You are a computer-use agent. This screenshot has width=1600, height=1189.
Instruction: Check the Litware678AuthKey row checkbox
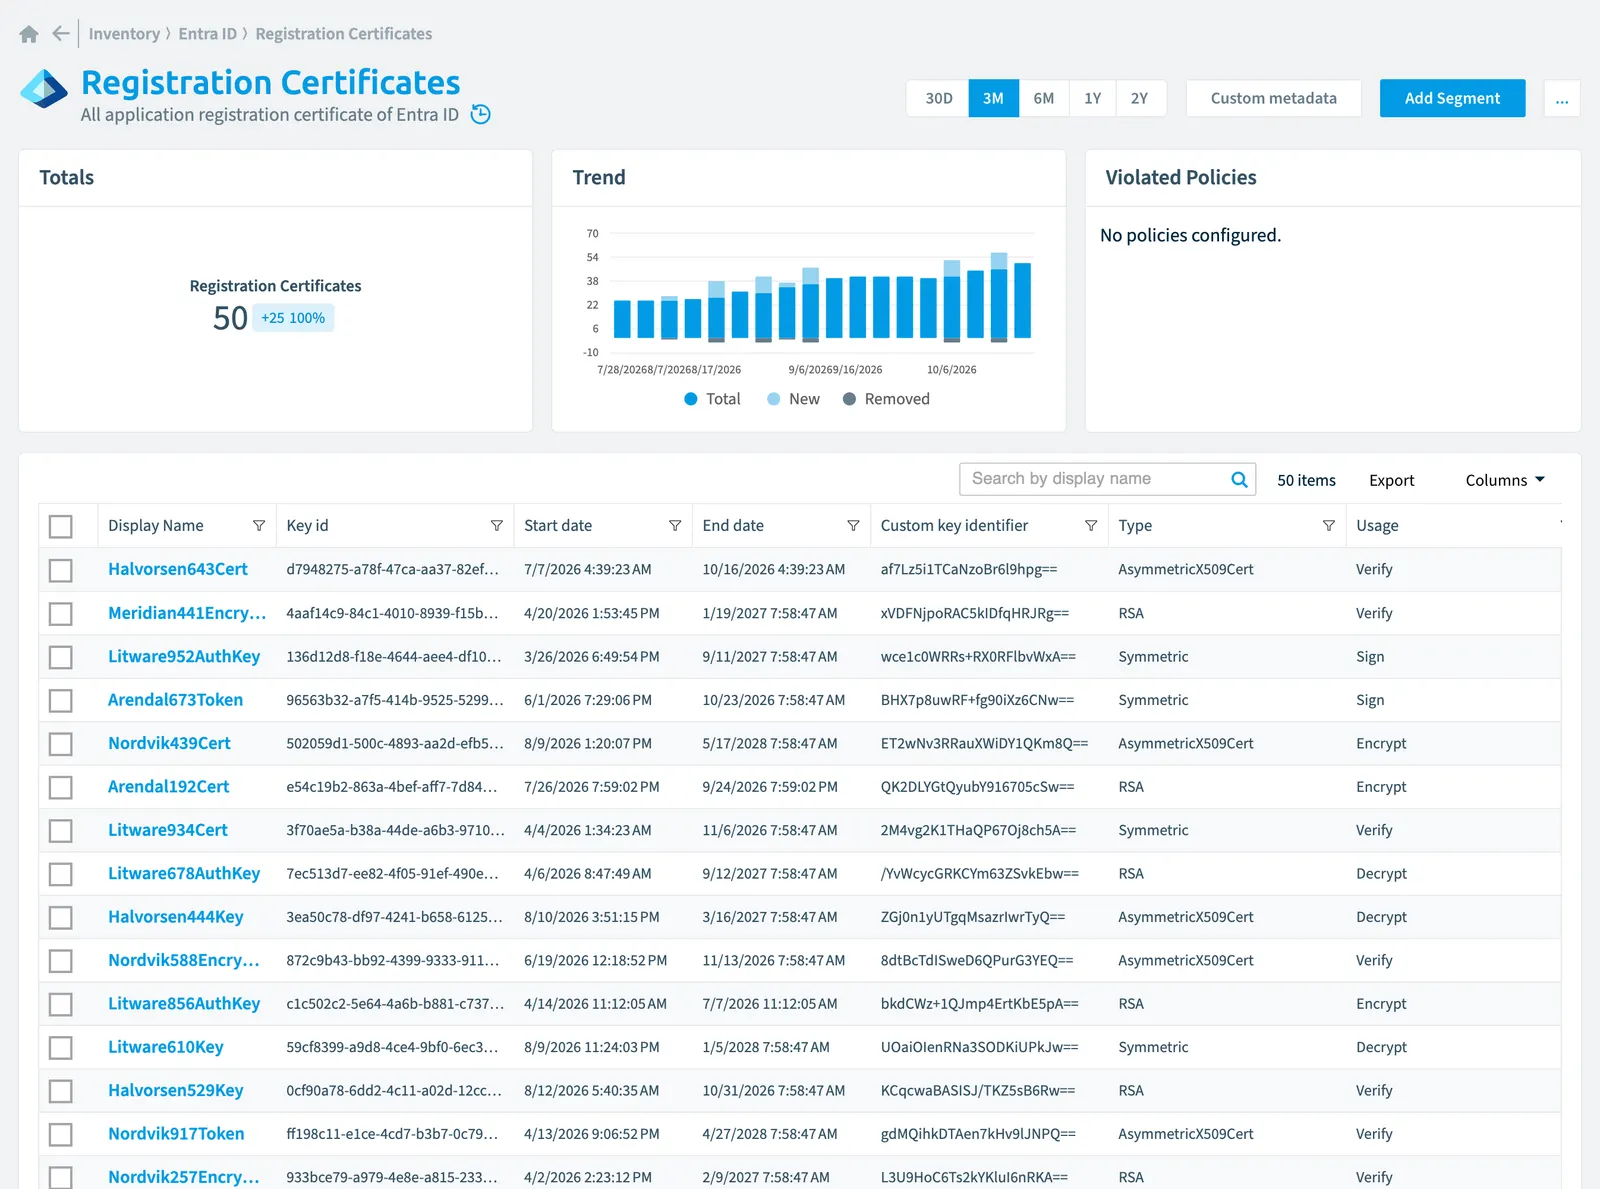point(61,874)
